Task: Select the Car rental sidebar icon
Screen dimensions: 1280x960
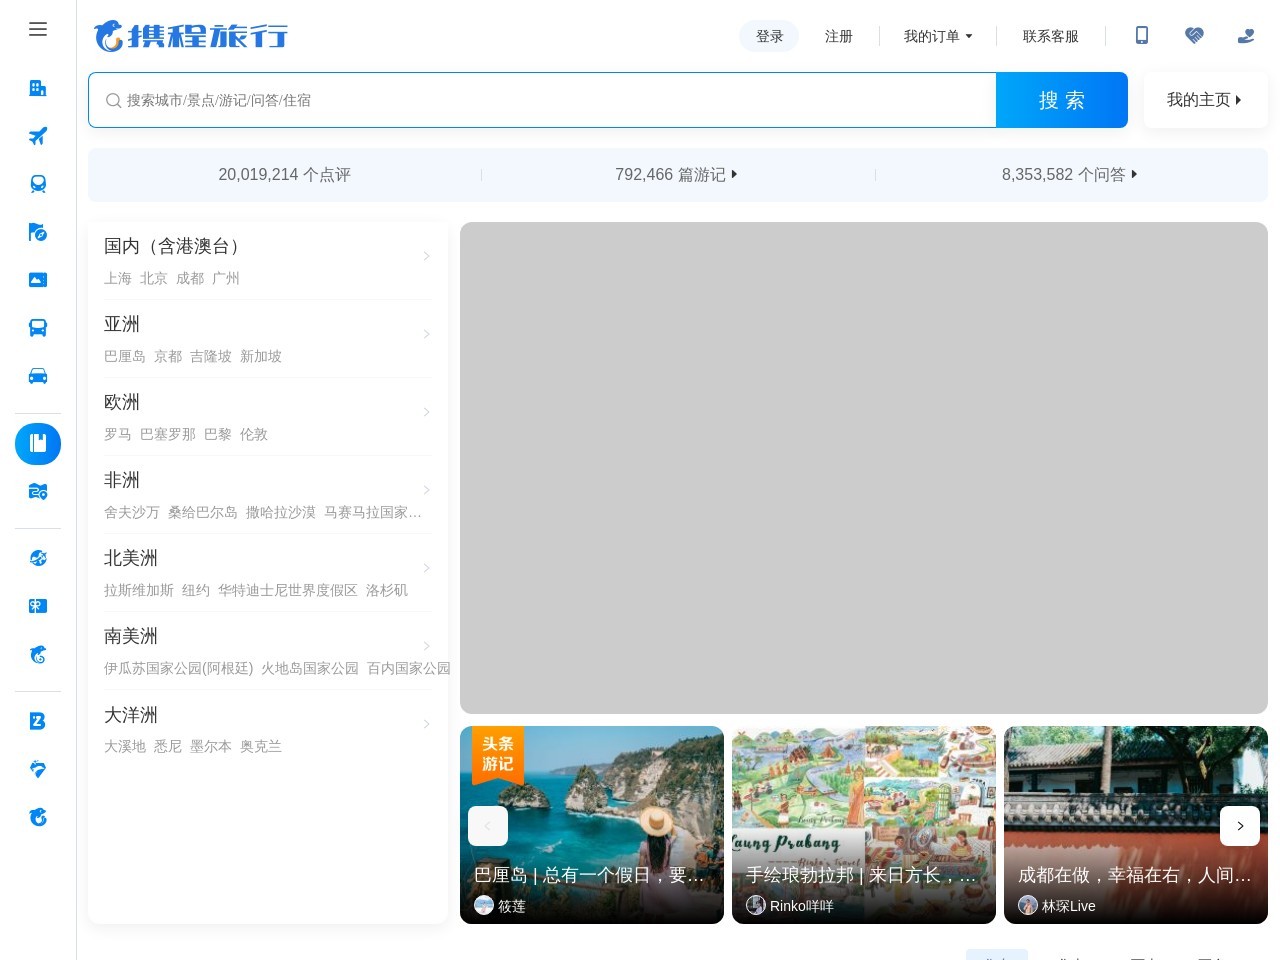Action: [38, 375]
